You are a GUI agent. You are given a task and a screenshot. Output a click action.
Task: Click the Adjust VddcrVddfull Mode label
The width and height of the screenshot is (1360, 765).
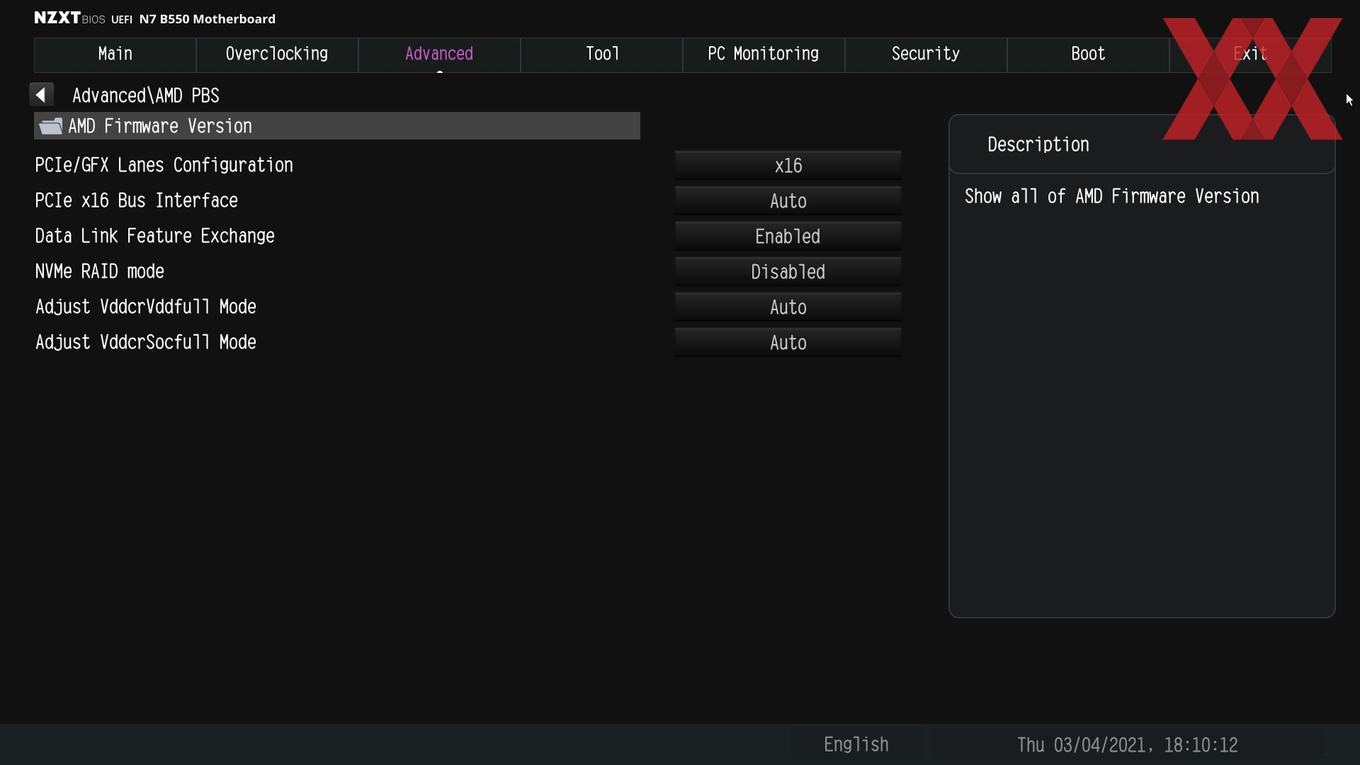(x=146, y=307)
